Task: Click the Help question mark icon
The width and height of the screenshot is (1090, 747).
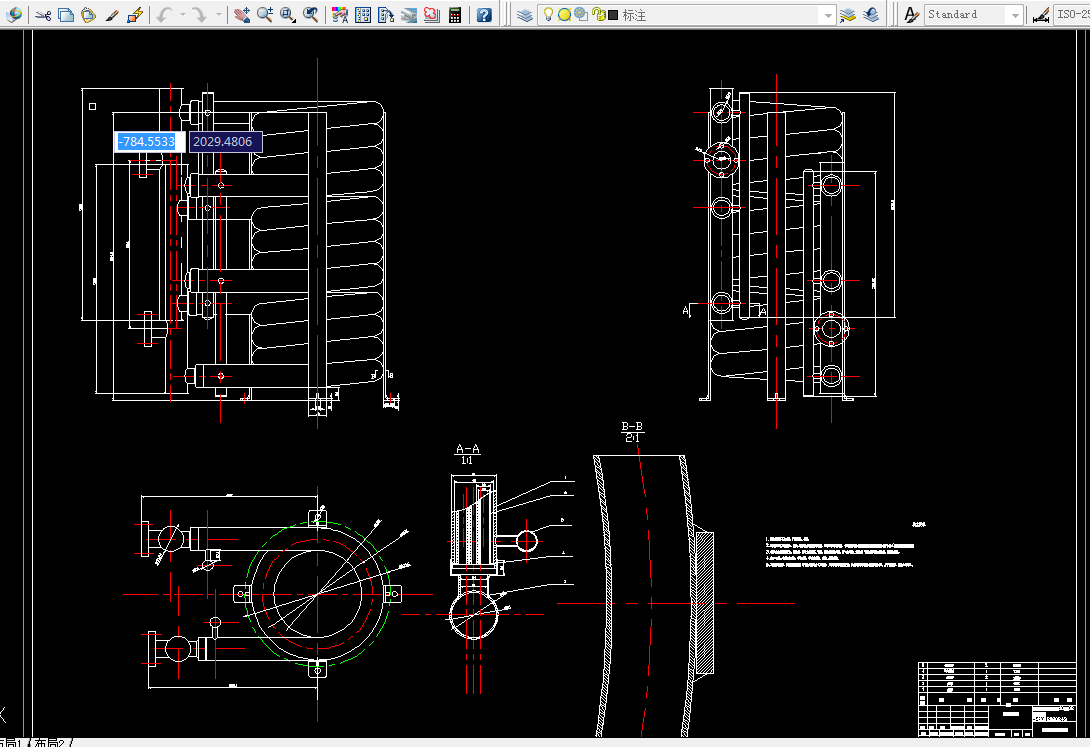Action: (485, 15)
